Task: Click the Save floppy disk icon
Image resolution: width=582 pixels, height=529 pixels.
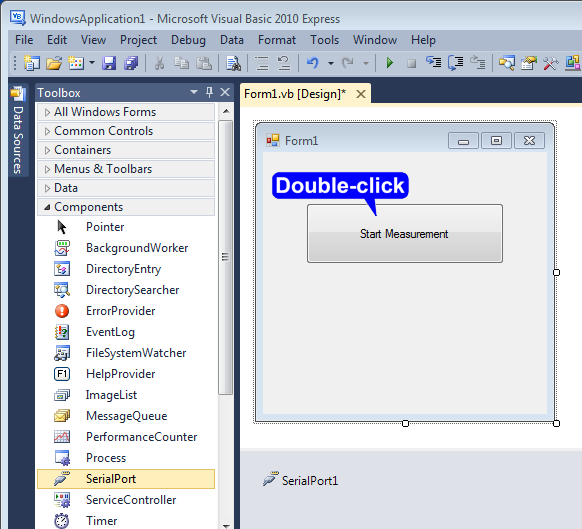Action: tap(109, 63)
